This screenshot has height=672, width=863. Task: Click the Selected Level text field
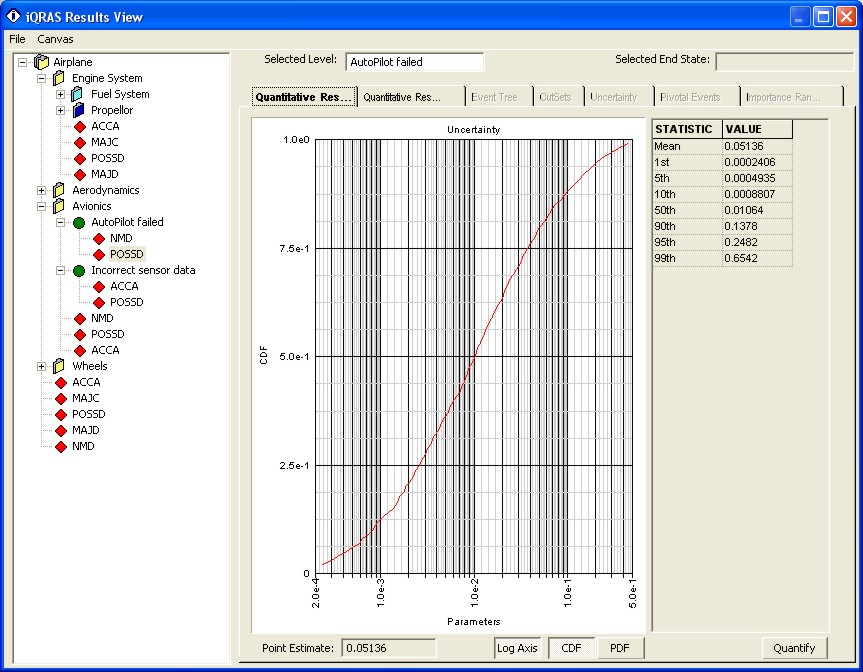(414, 62)
